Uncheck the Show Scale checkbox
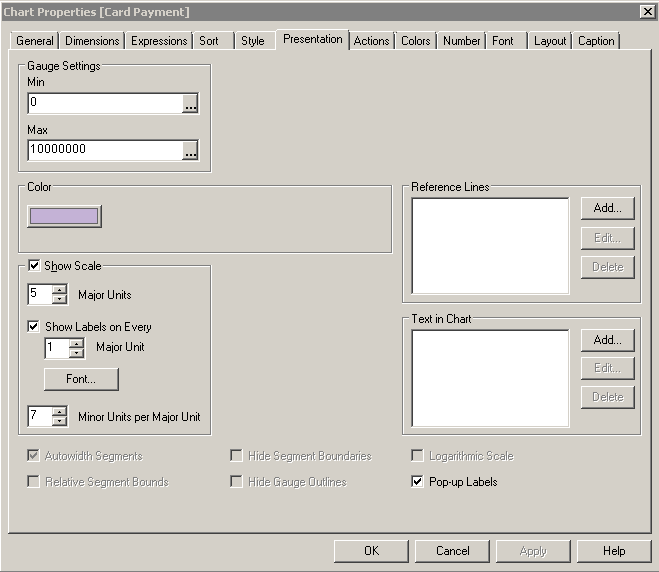The height and width of the screenshot is (572, 659). pyautogui.click(x=35, y=266)
